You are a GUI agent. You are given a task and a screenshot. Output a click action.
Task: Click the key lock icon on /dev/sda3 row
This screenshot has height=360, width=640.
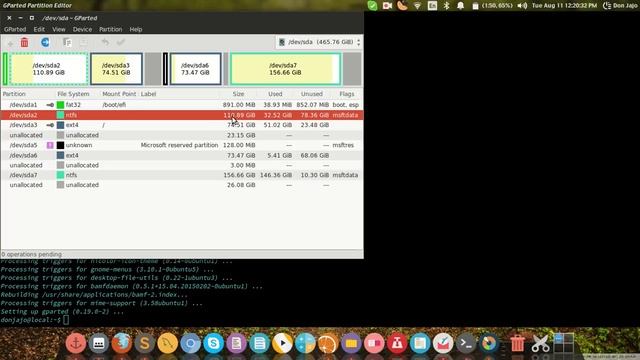50,125
